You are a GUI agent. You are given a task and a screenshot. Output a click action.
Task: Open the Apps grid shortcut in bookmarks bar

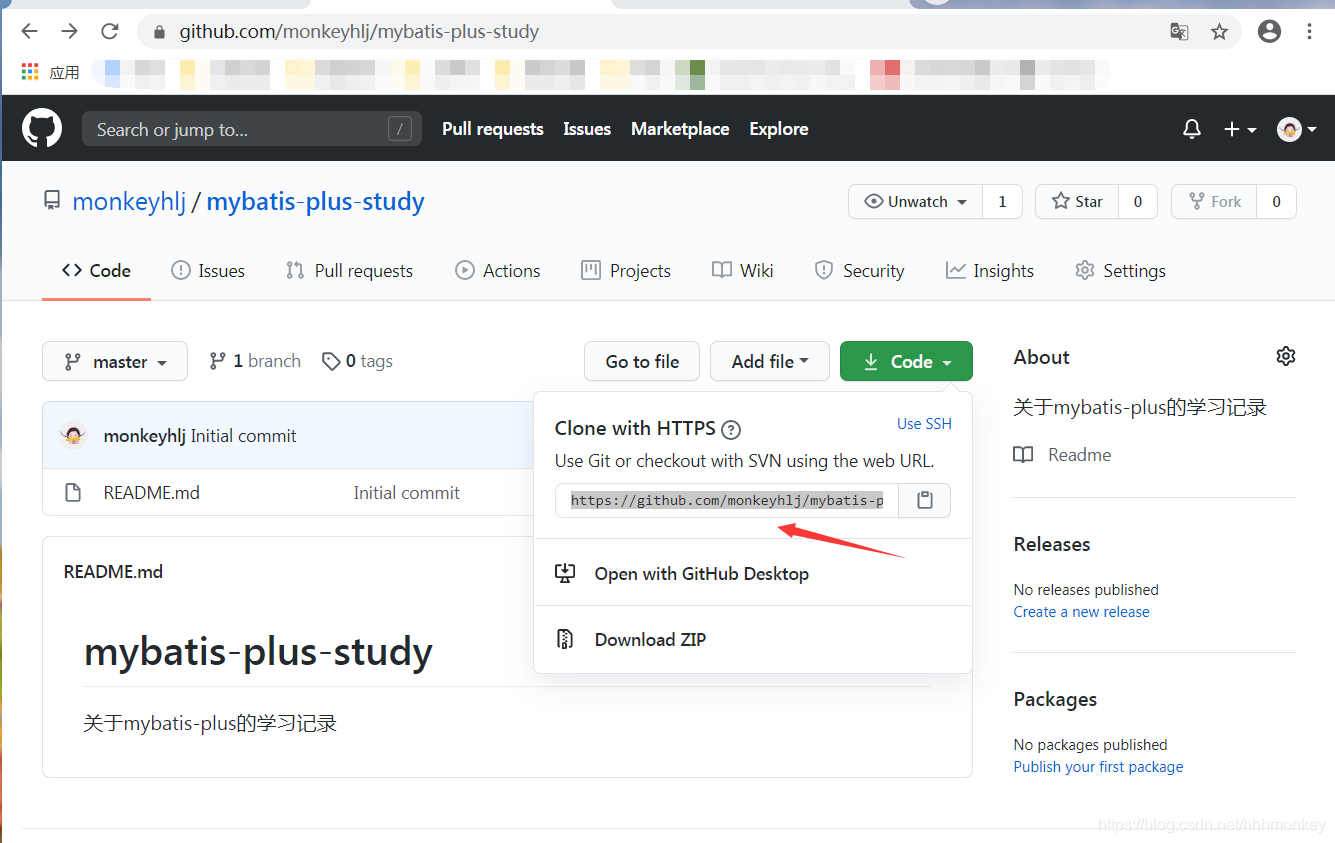[50, 72]
